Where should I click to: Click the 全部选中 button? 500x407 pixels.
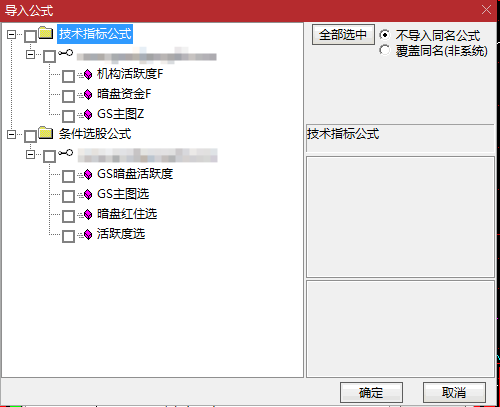pos(343,35)
